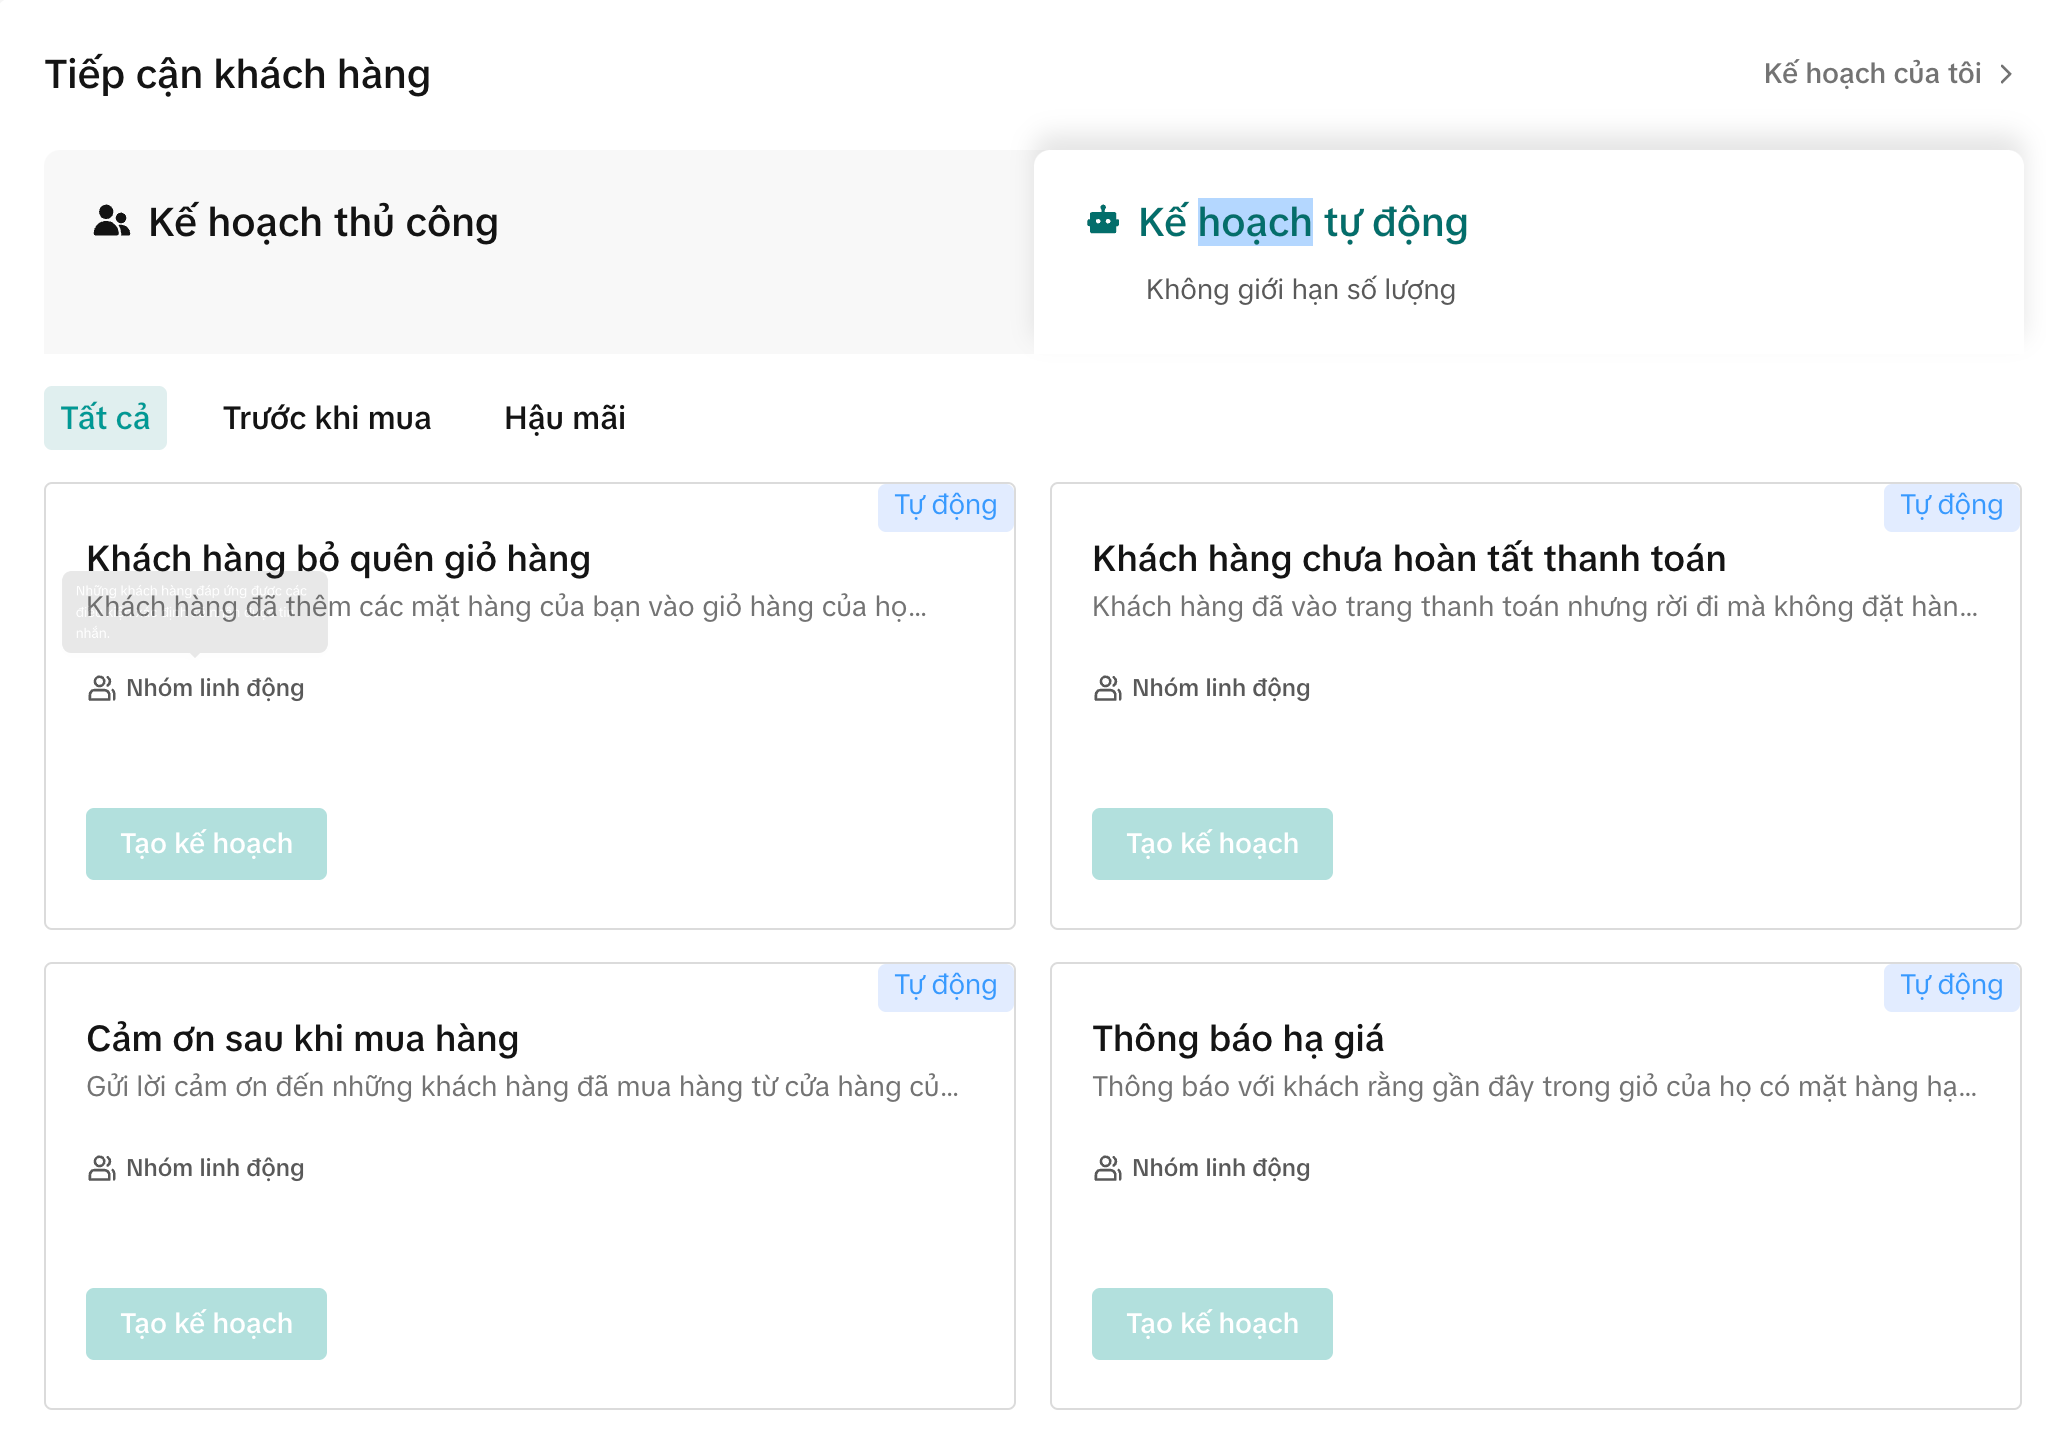
Task: Create plan for Khách hàng bỏ quên giỏ hàng
Action: pyautogui.click(x=206, y=844)
